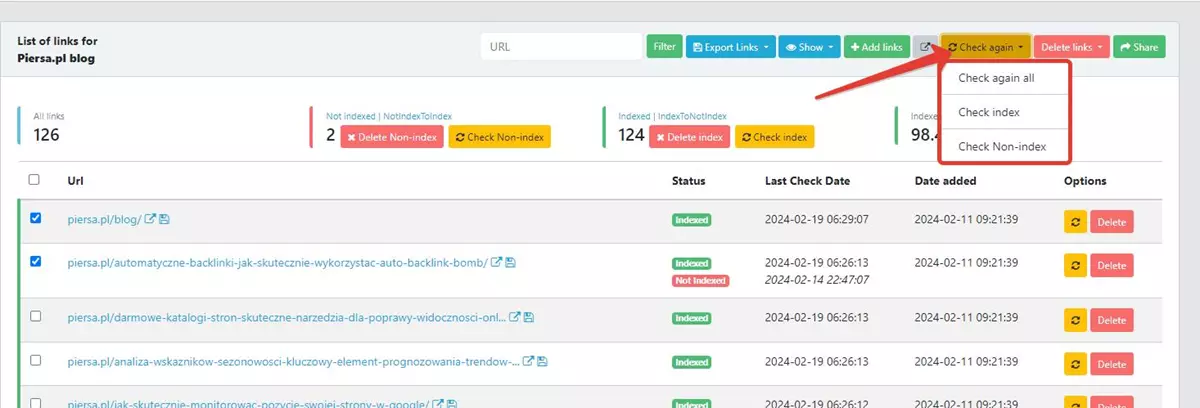Screen dimensions: 1200x408
Task: Delete the piersa.pl/blog/ row
Action: point(1112,222)
